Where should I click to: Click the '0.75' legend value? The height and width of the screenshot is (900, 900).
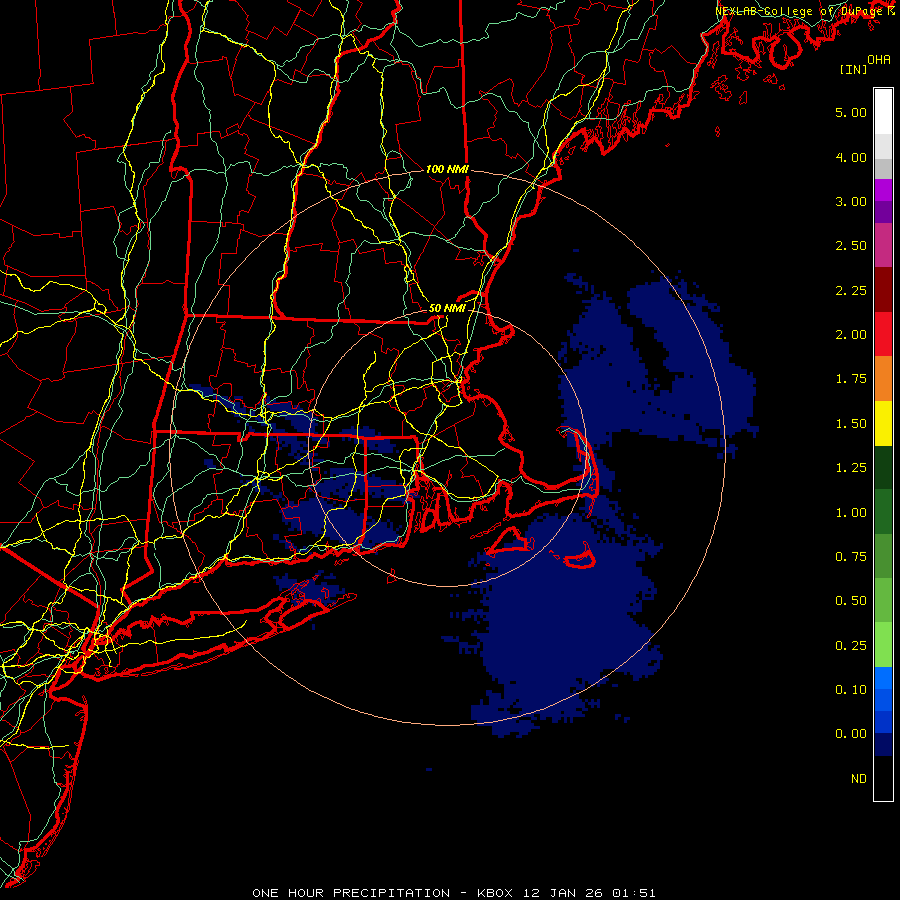pyautogui.click(x=851, y=557)
